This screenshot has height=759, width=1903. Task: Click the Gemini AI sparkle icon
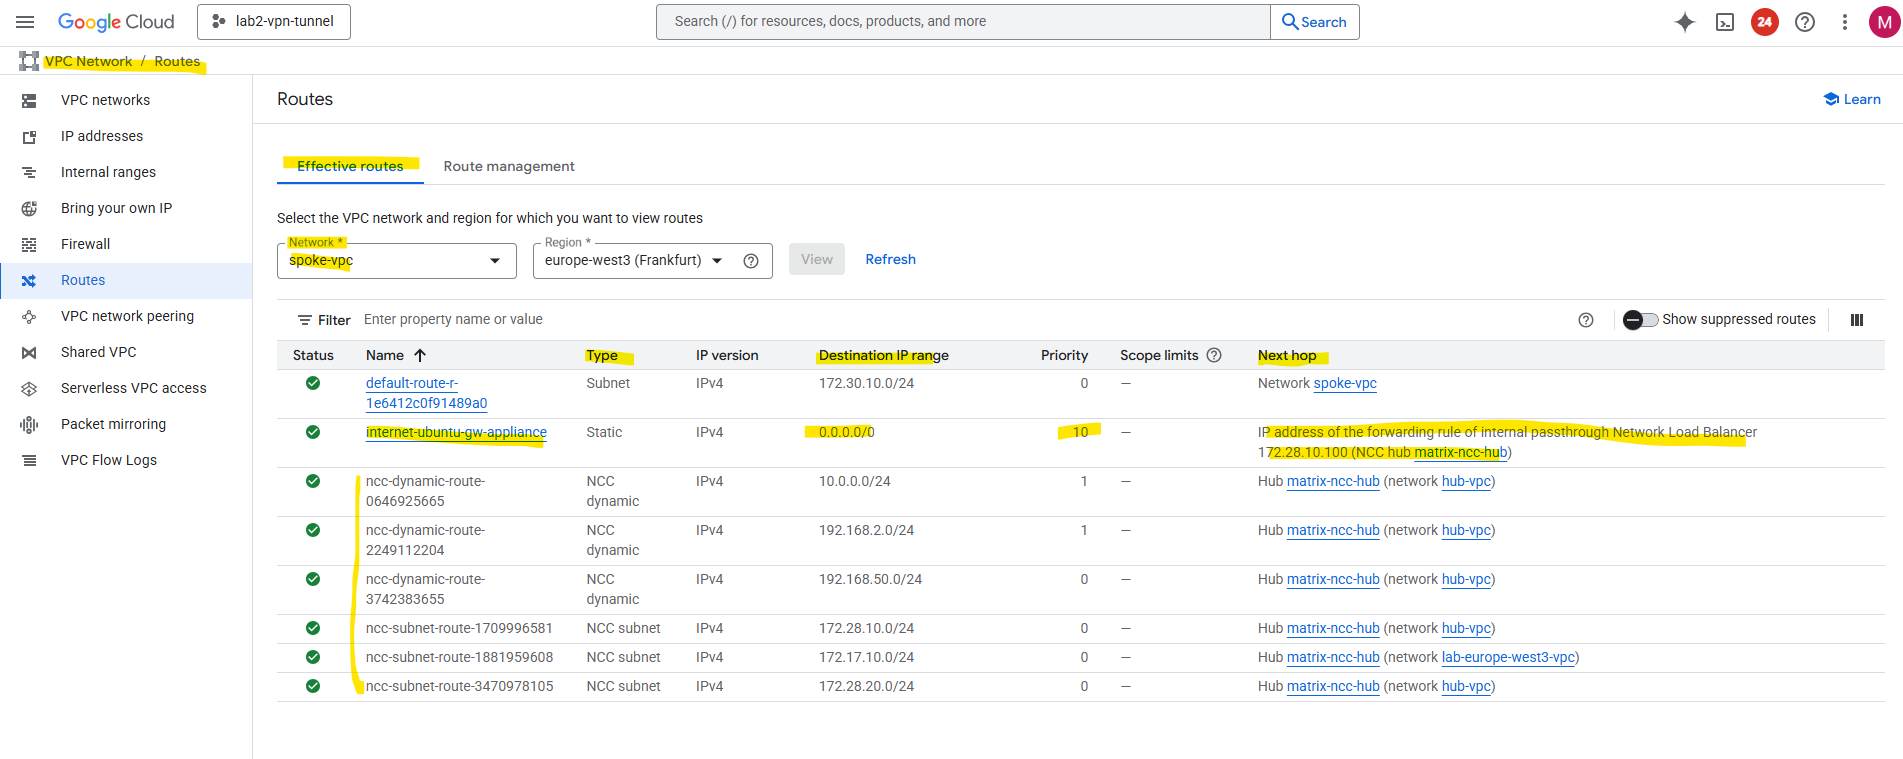click(x=1685, y=22)
